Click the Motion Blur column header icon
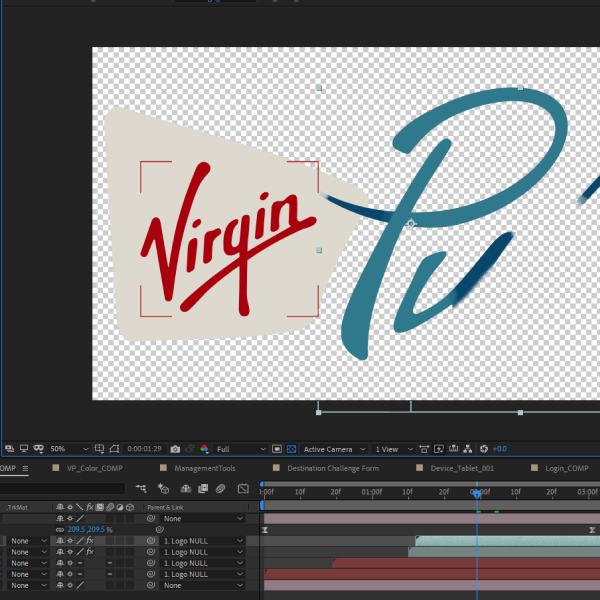The image size is (600, 600). pos(110,507)
